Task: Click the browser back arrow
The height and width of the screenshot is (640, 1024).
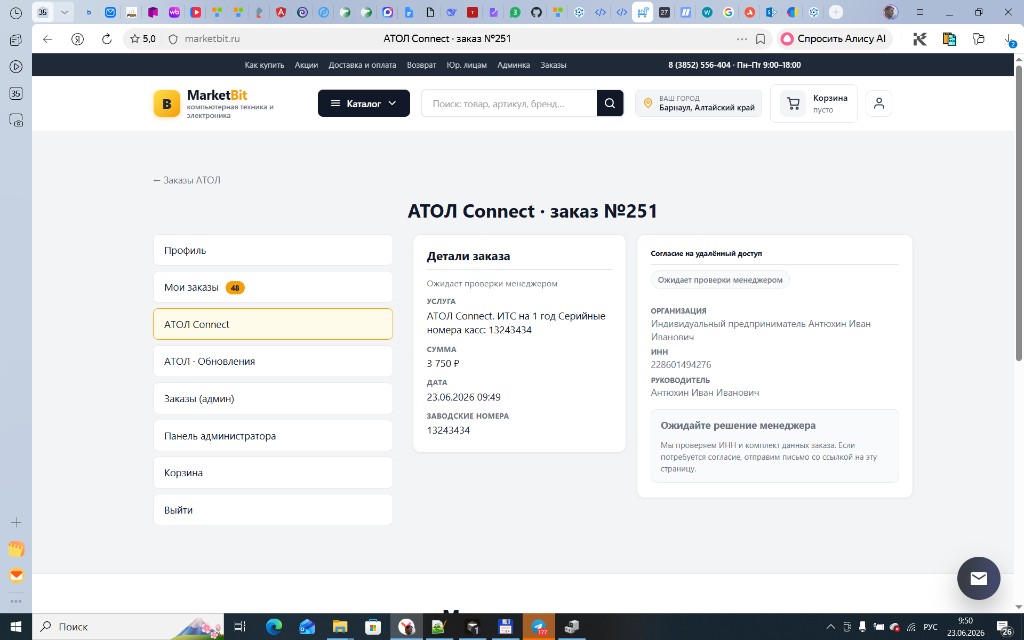Action: coord(48,39)
